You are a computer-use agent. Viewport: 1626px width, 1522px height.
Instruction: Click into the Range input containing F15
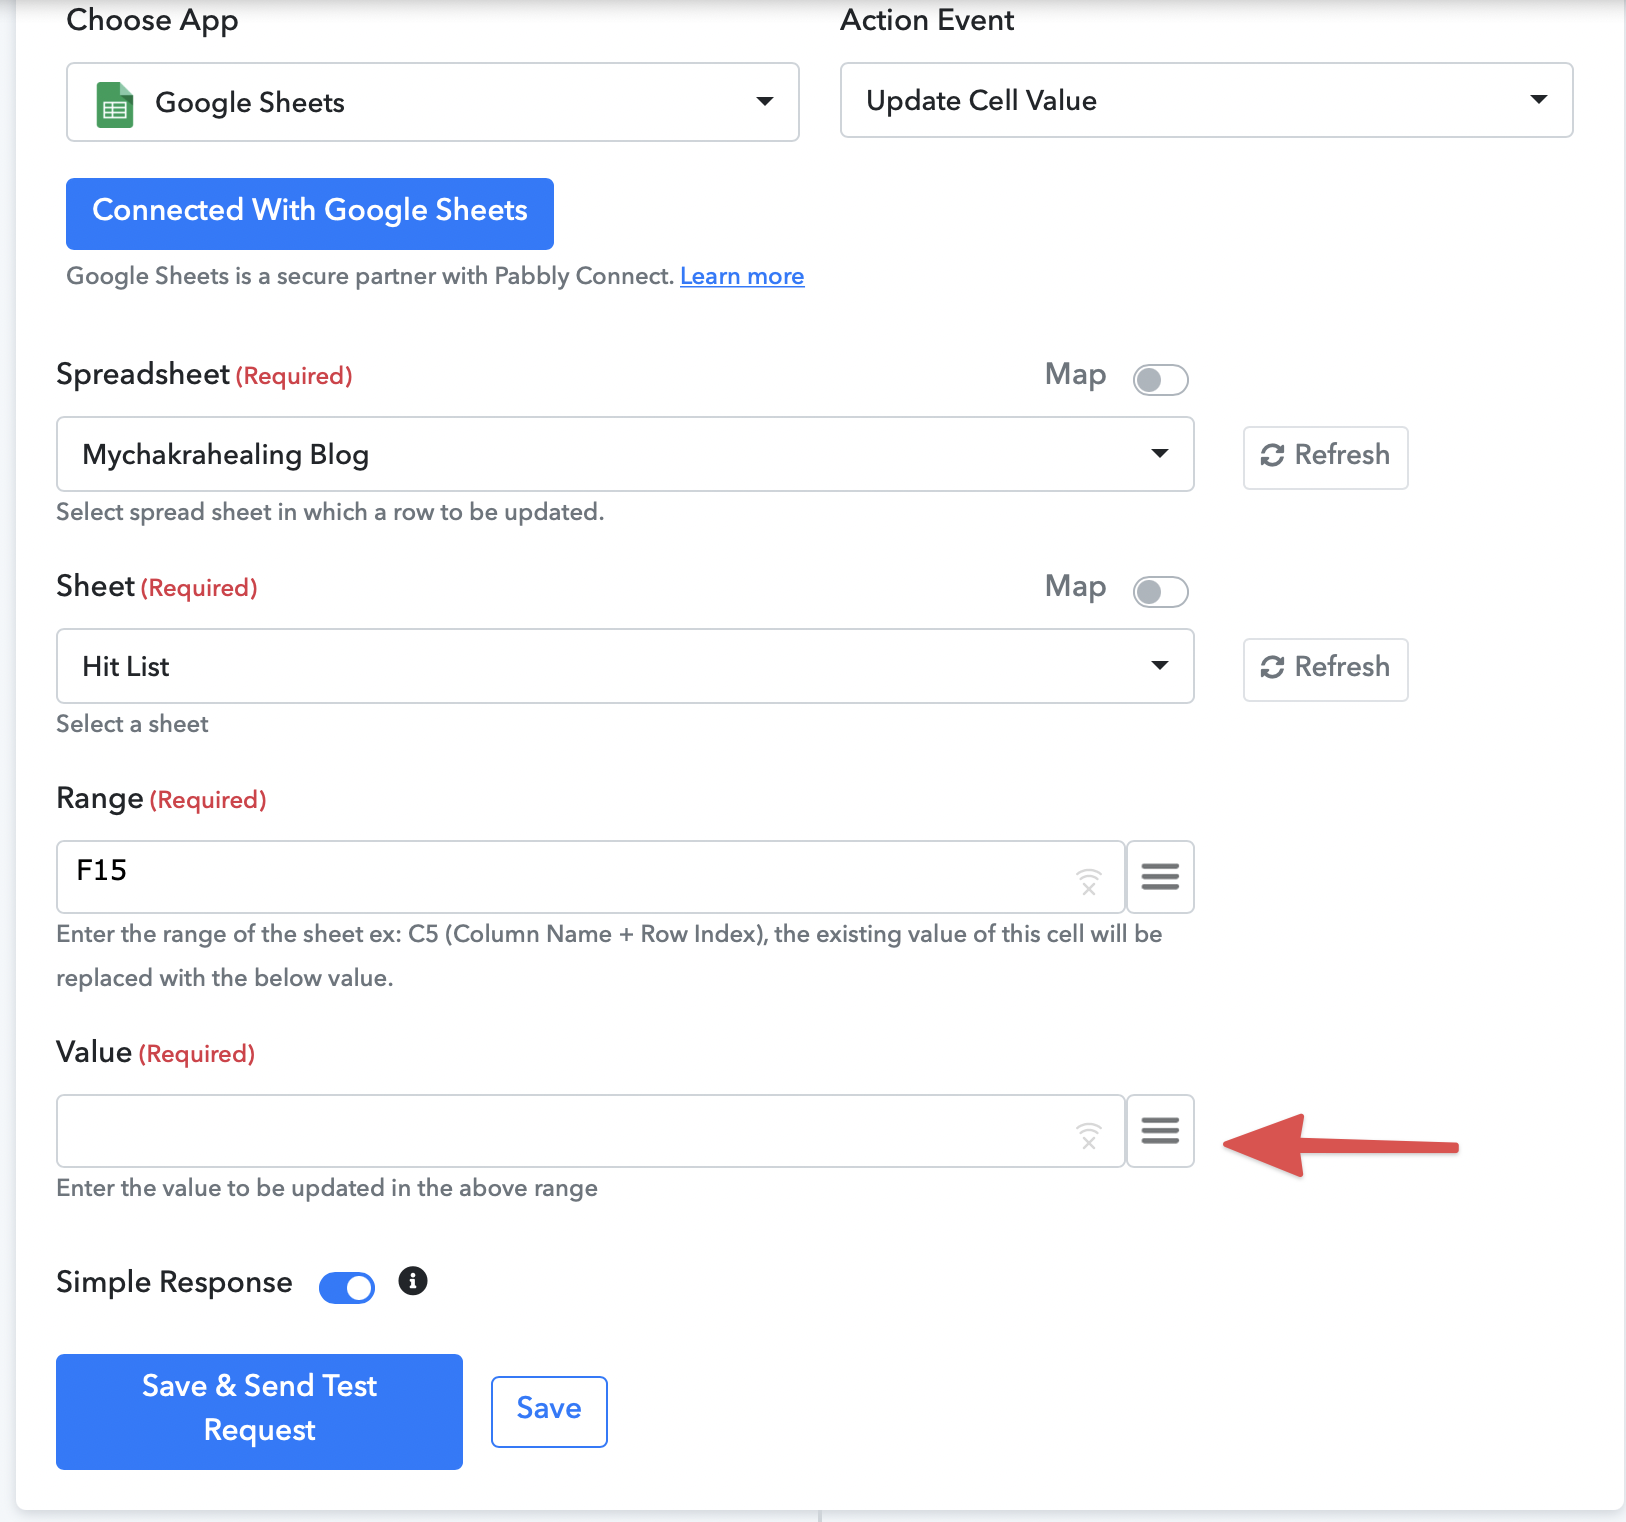[x=591, y=877]
